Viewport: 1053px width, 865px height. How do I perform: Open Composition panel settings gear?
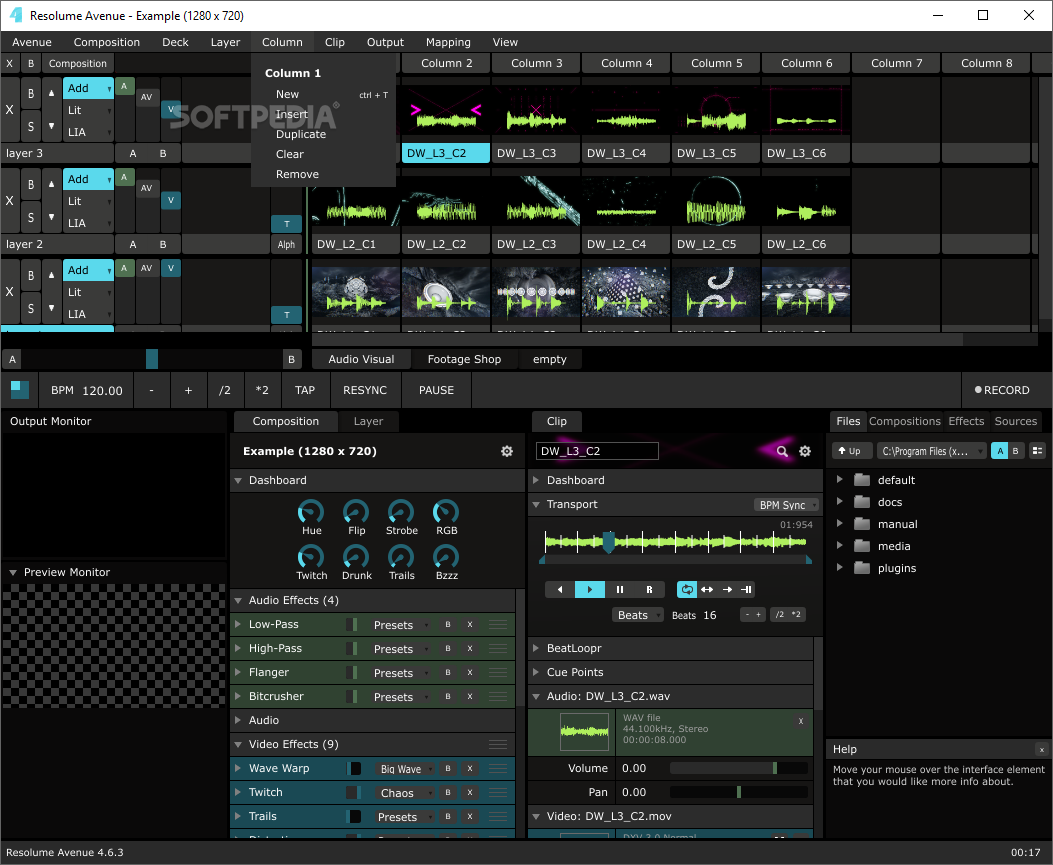click(x=507, y=451)
